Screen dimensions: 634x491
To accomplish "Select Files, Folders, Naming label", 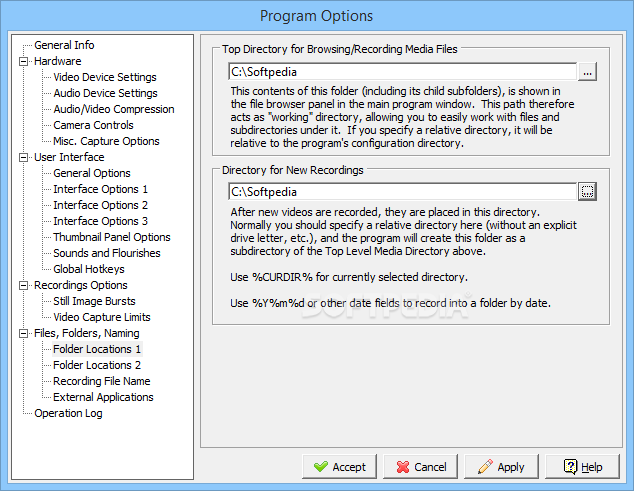I will (x=87, y=333).
